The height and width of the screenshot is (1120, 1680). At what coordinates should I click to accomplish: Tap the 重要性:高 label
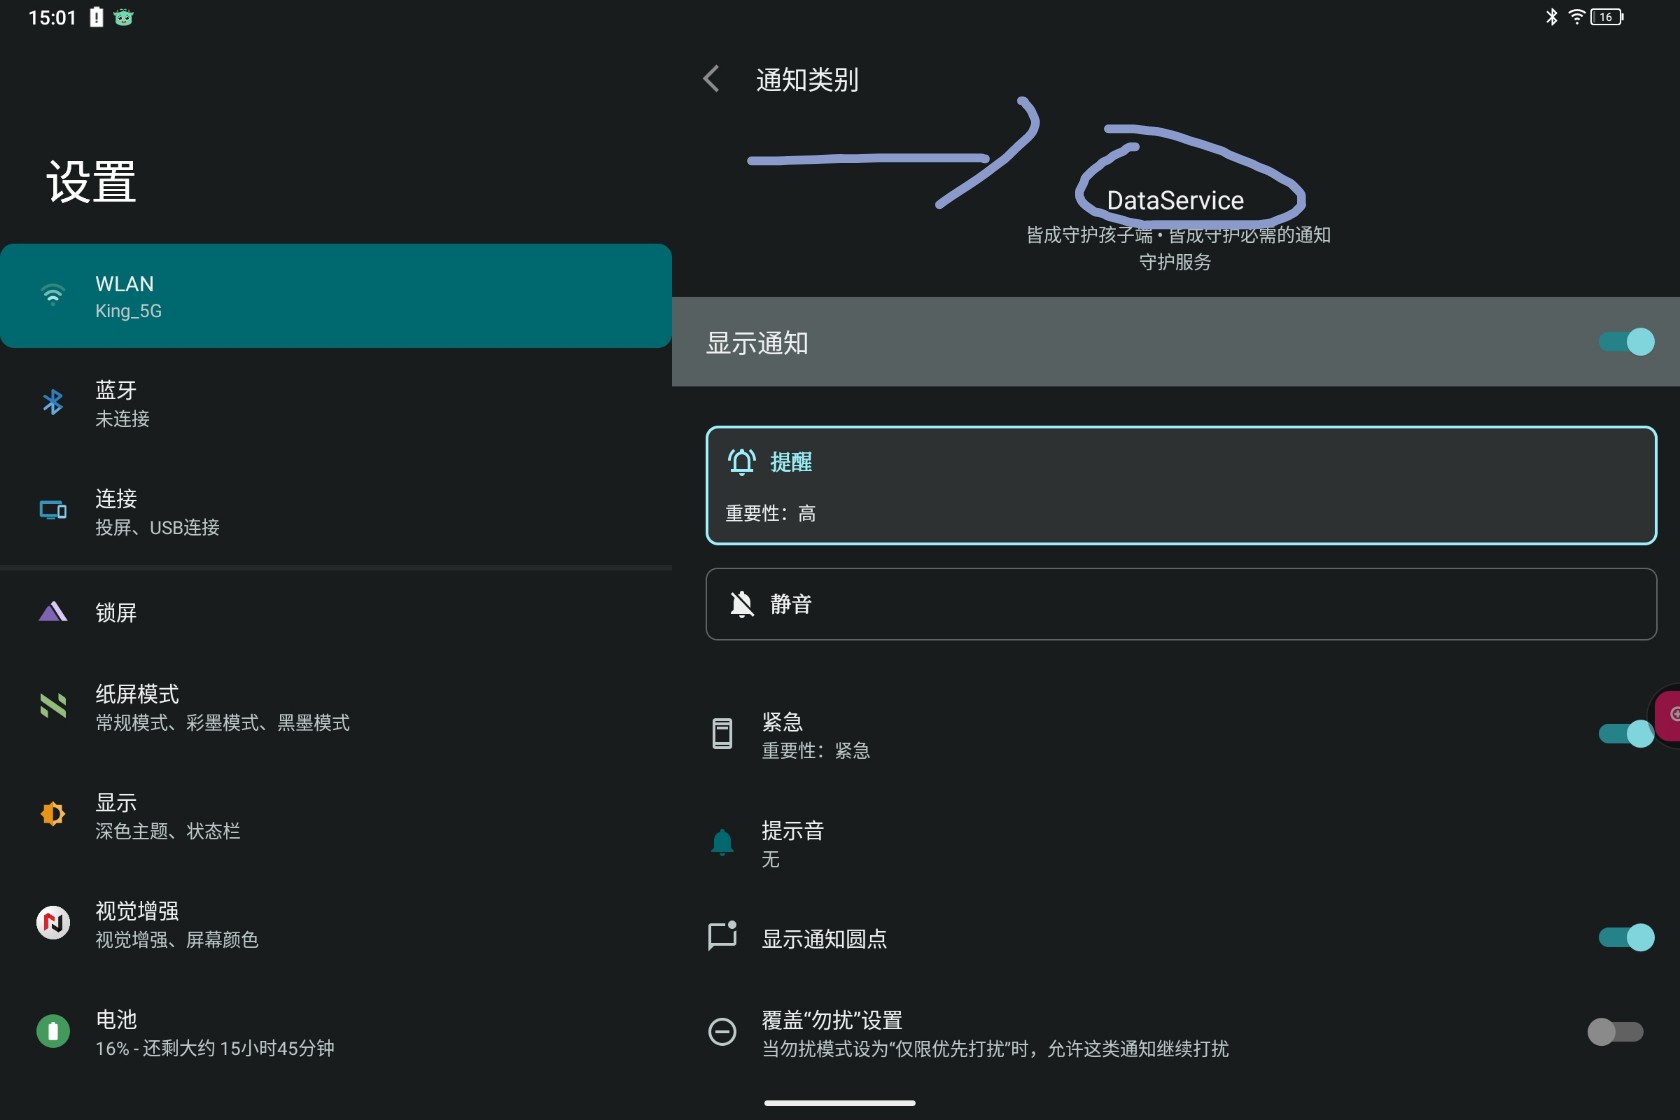tap(770, 513)
